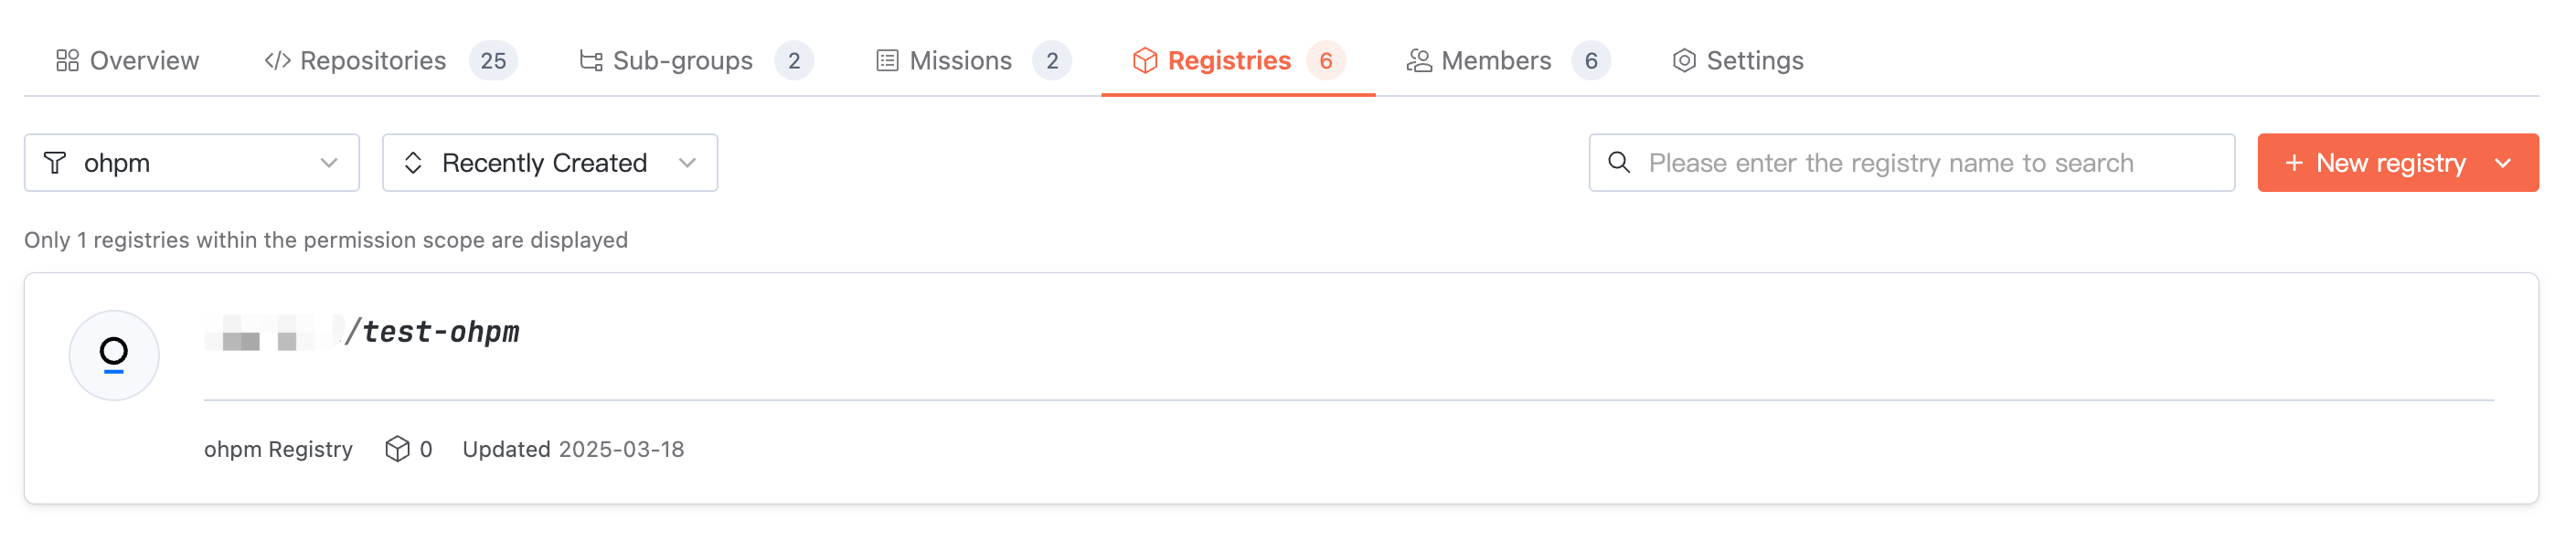Select the Registries tab
This screenshot has width=2576, height=541.
coord(1229,61)
